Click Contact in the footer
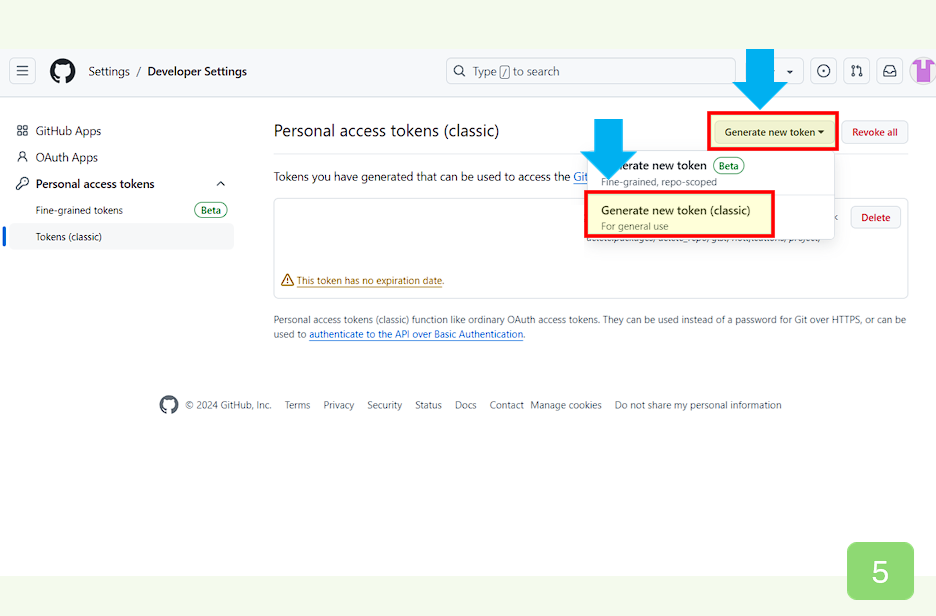Image resolution: width=936 pixels, height=616 pixels. coord(506,405)
